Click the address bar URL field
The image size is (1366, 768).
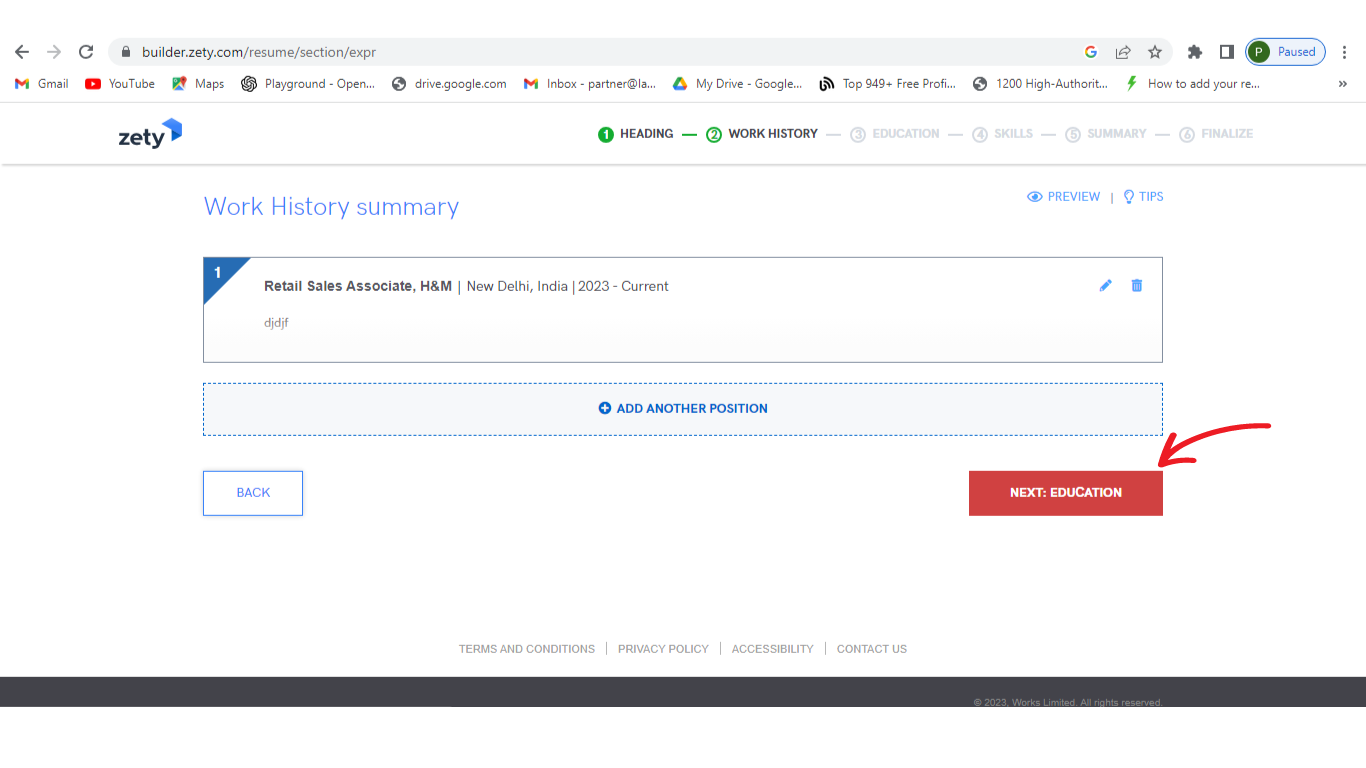pos(600,52)
